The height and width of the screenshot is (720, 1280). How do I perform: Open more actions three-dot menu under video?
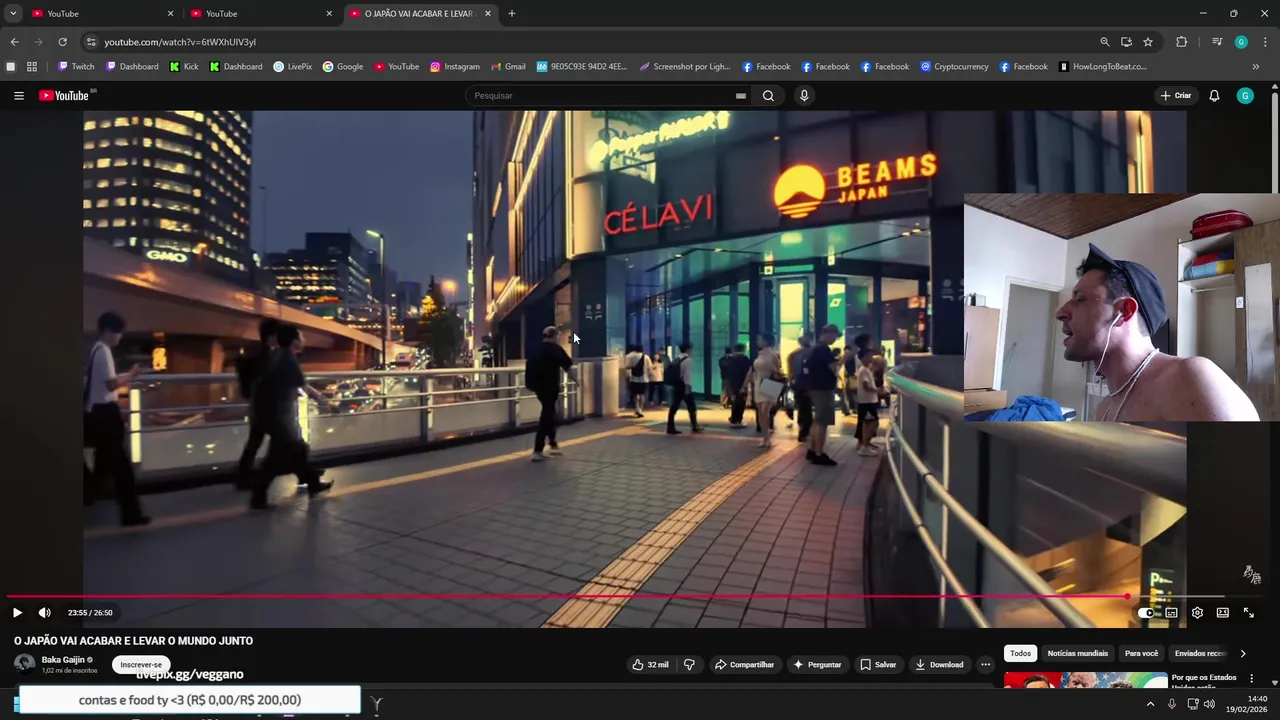click(x=985, y=665)
